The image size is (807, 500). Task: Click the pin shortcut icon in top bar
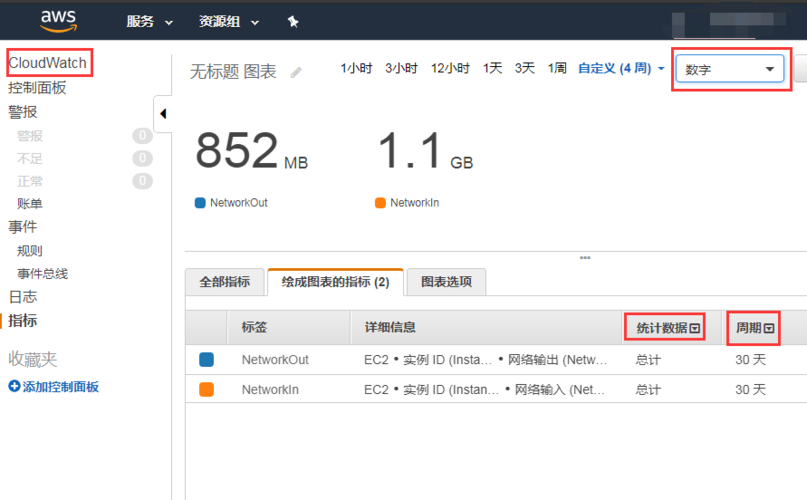(x=293, y=21)
